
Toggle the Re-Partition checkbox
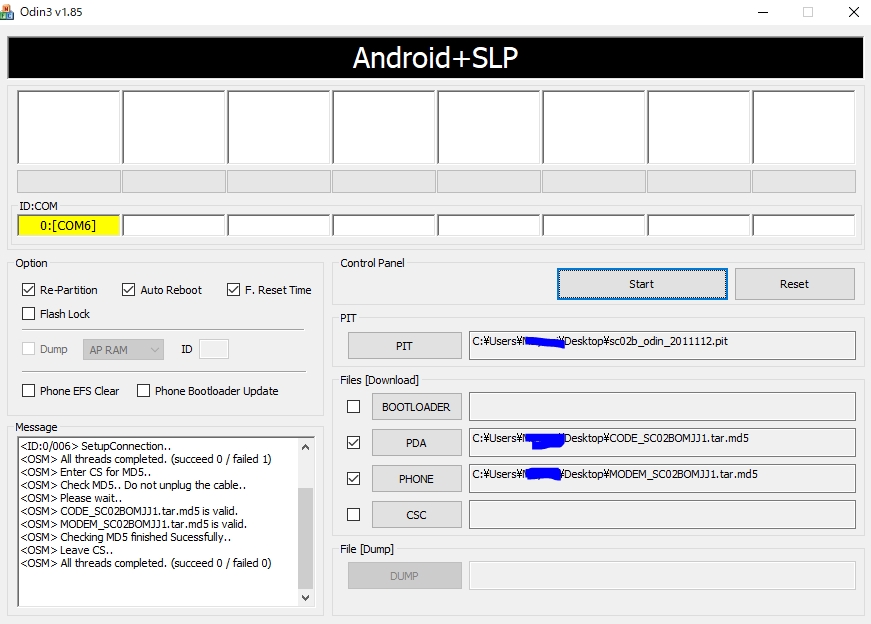click(28, 289)
